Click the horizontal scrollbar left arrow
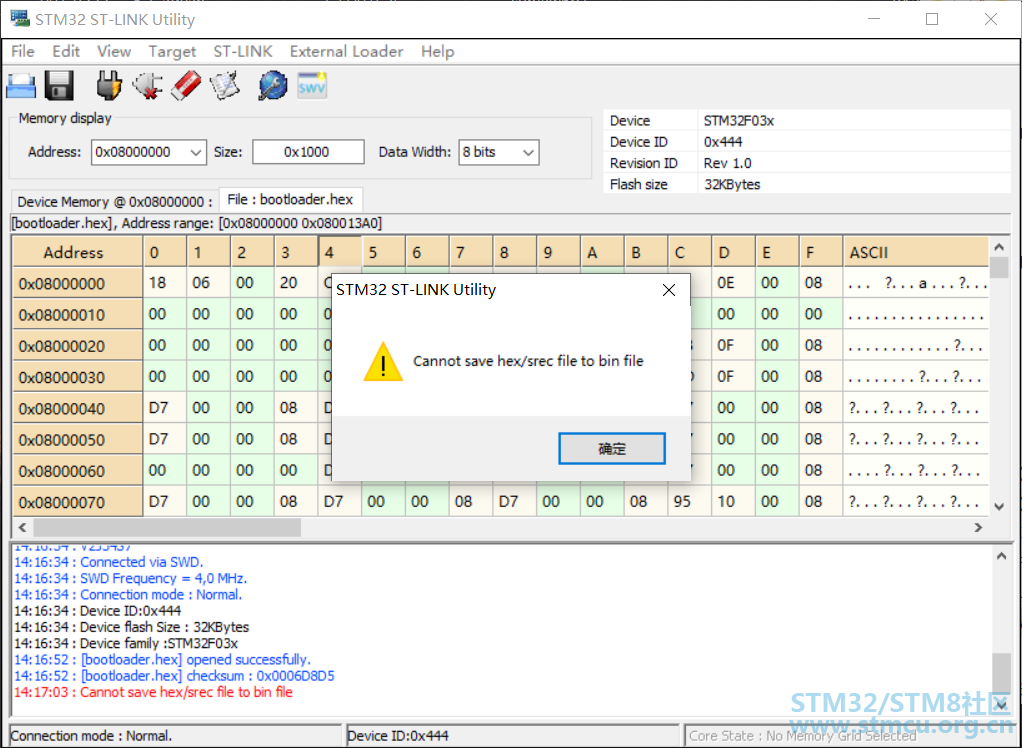The image size is (1022, 748). pyautogui.click(x=23, y=527)
